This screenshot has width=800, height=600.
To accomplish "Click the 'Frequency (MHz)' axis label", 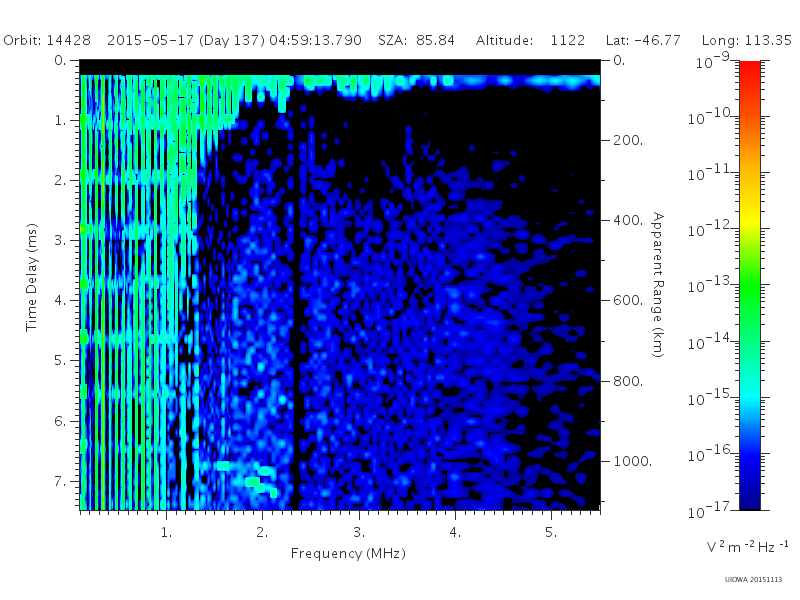I will pos(348,554).
